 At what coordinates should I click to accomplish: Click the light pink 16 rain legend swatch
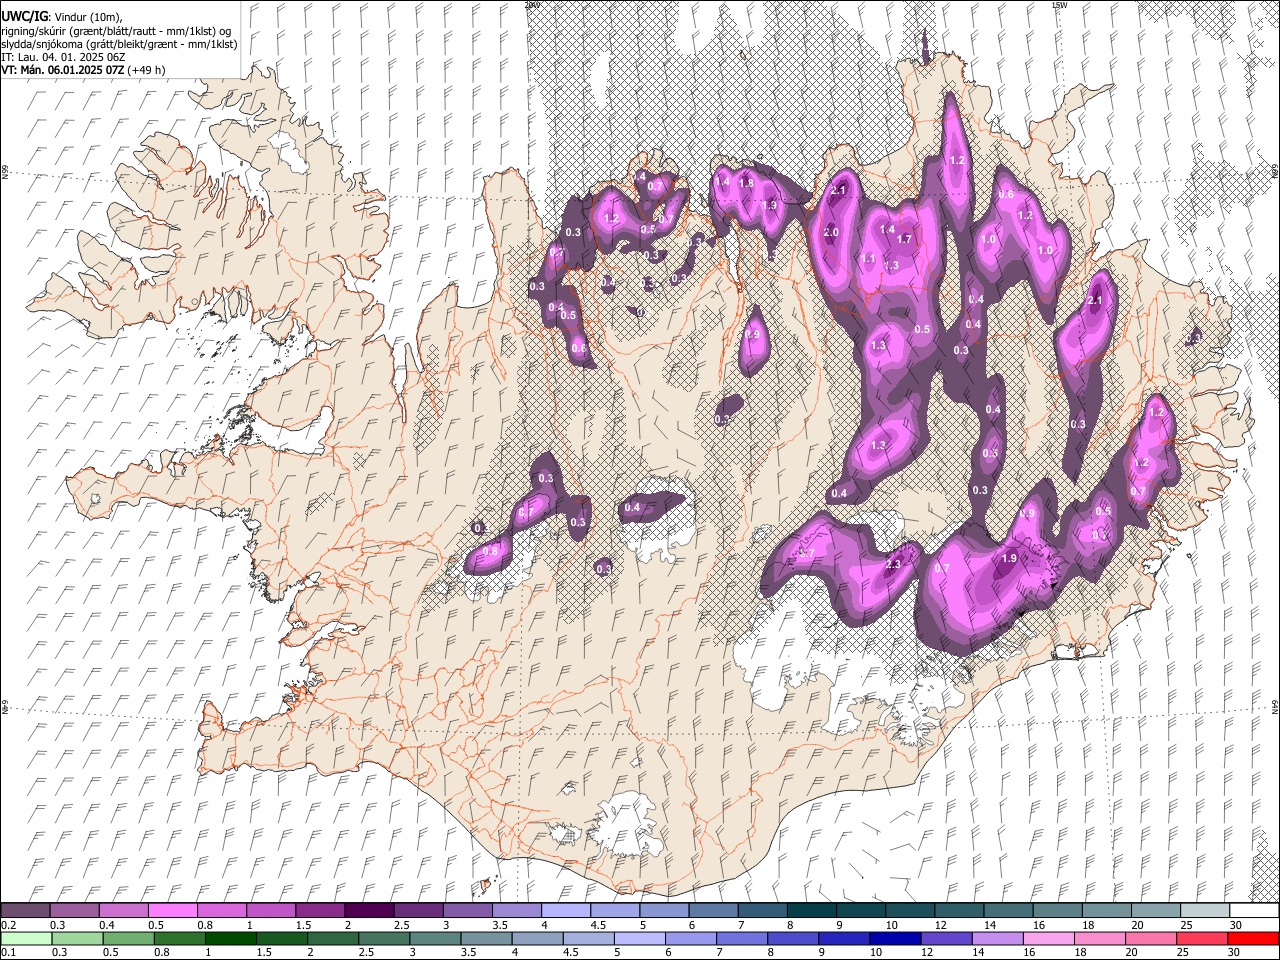(x=1049, y=938)
